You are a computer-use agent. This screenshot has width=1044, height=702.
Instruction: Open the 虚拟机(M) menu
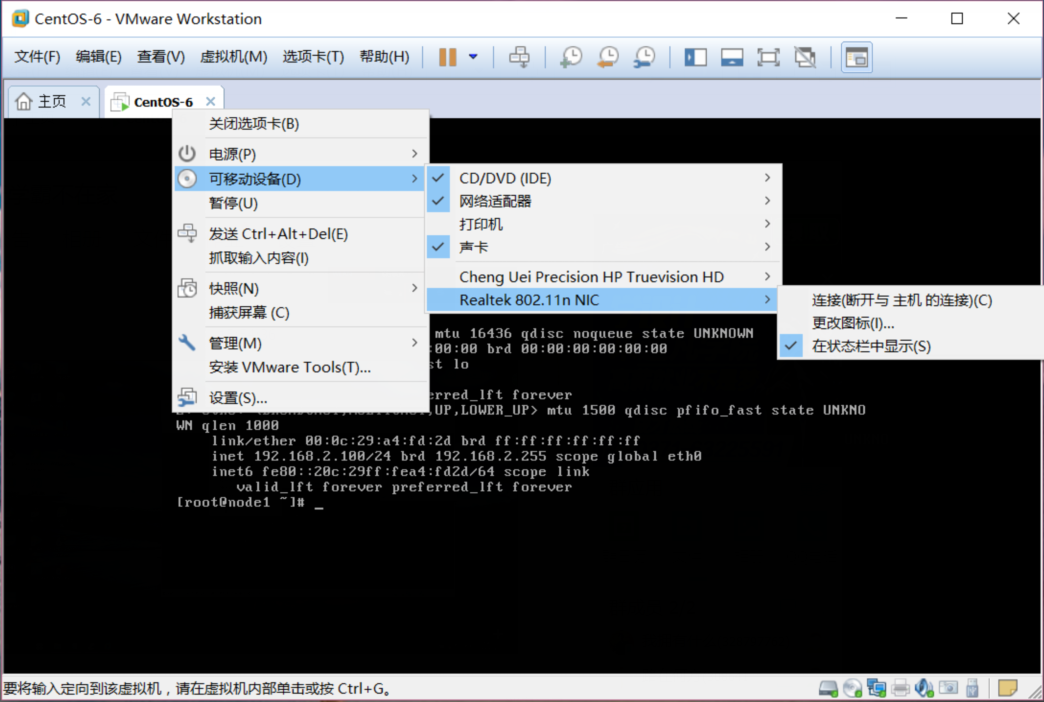[234, 57]
